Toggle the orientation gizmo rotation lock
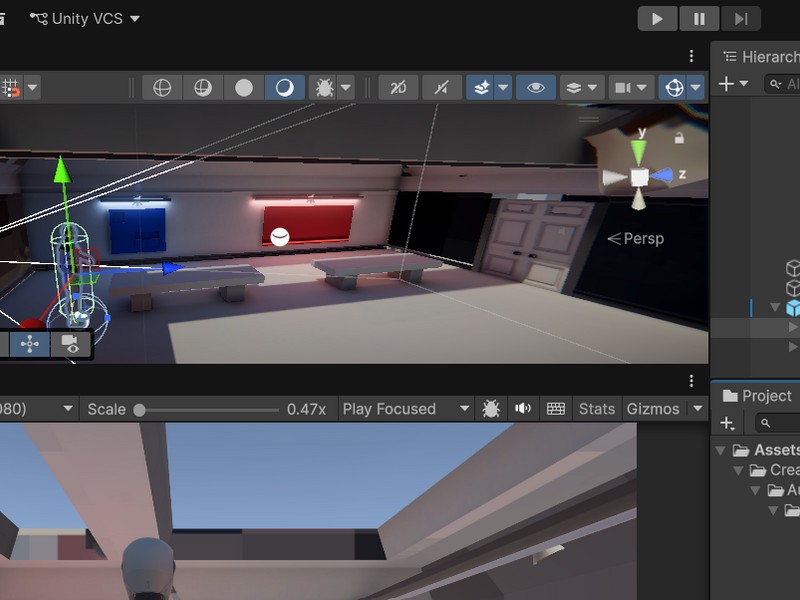800x600 pixels. 679,138
